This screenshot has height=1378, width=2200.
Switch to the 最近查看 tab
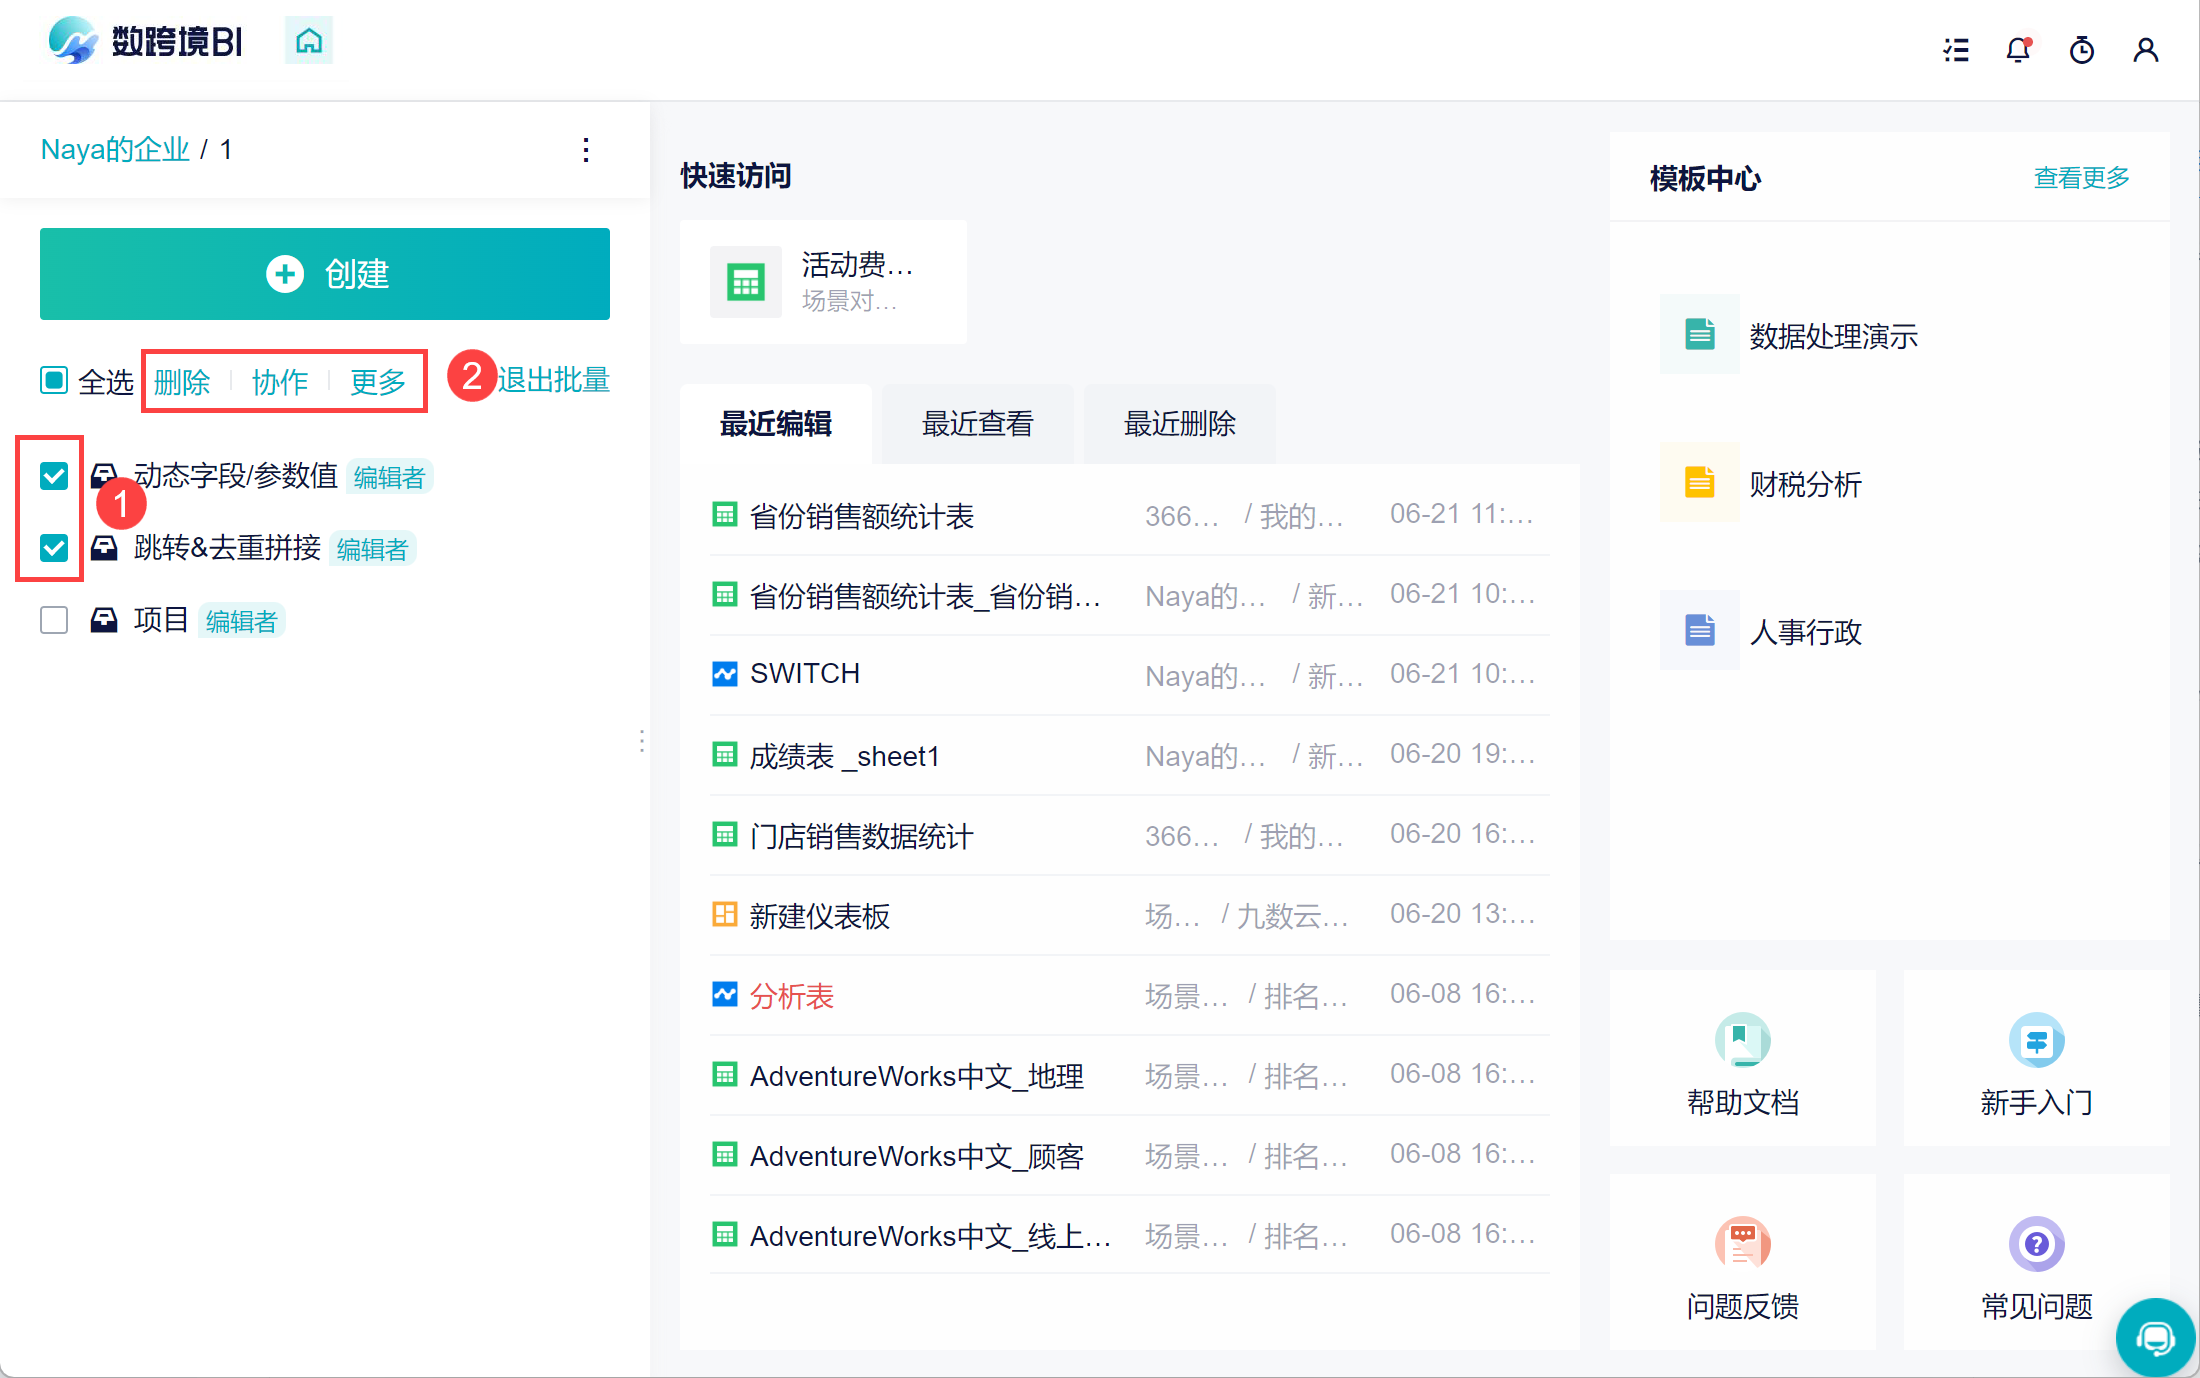pos(977,424)
